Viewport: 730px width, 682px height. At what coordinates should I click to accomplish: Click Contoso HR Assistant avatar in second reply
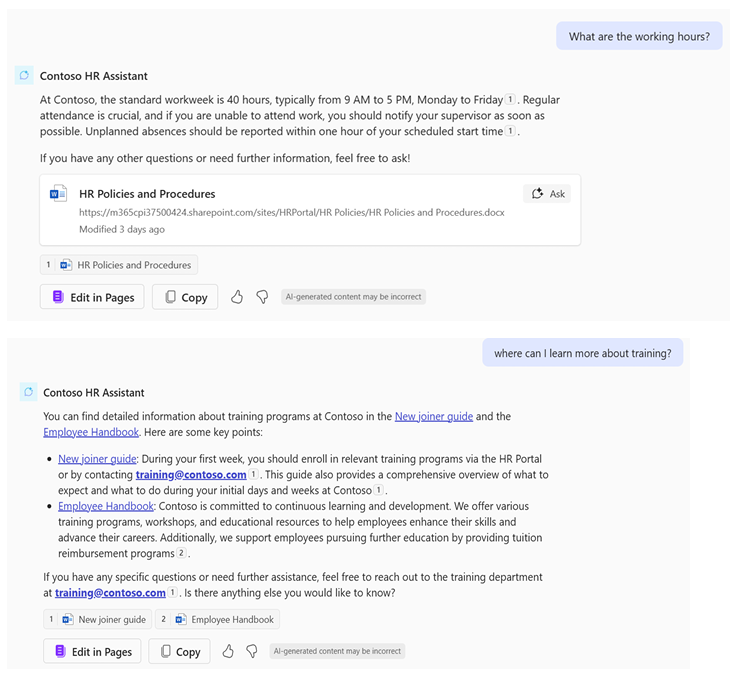coord(28,392)
